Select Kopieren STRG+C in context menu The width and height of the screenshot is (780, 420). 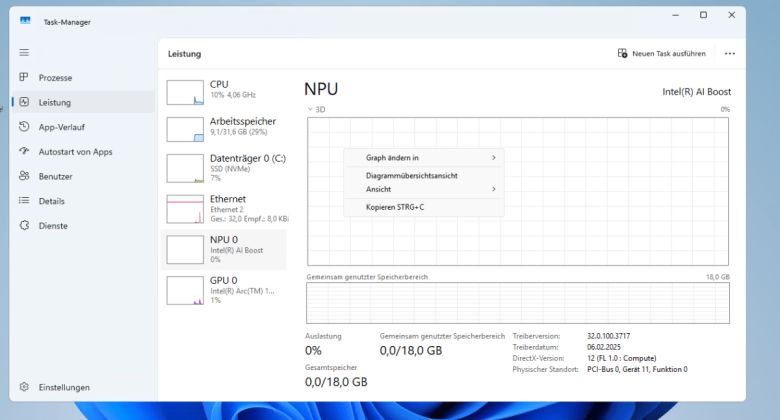pyautogui.click(x=395, y=207)
